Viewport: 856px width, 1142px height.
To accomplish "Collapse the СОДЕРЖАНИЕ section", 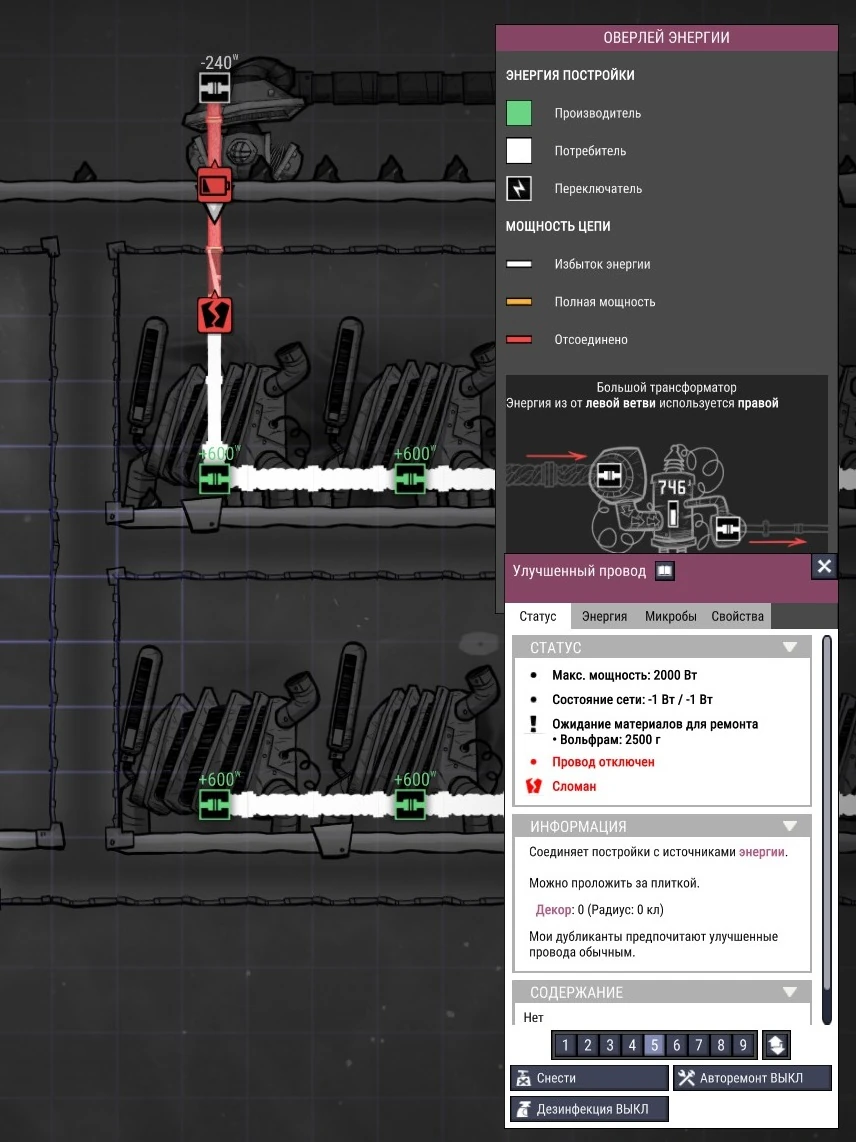I will (790, 992).
